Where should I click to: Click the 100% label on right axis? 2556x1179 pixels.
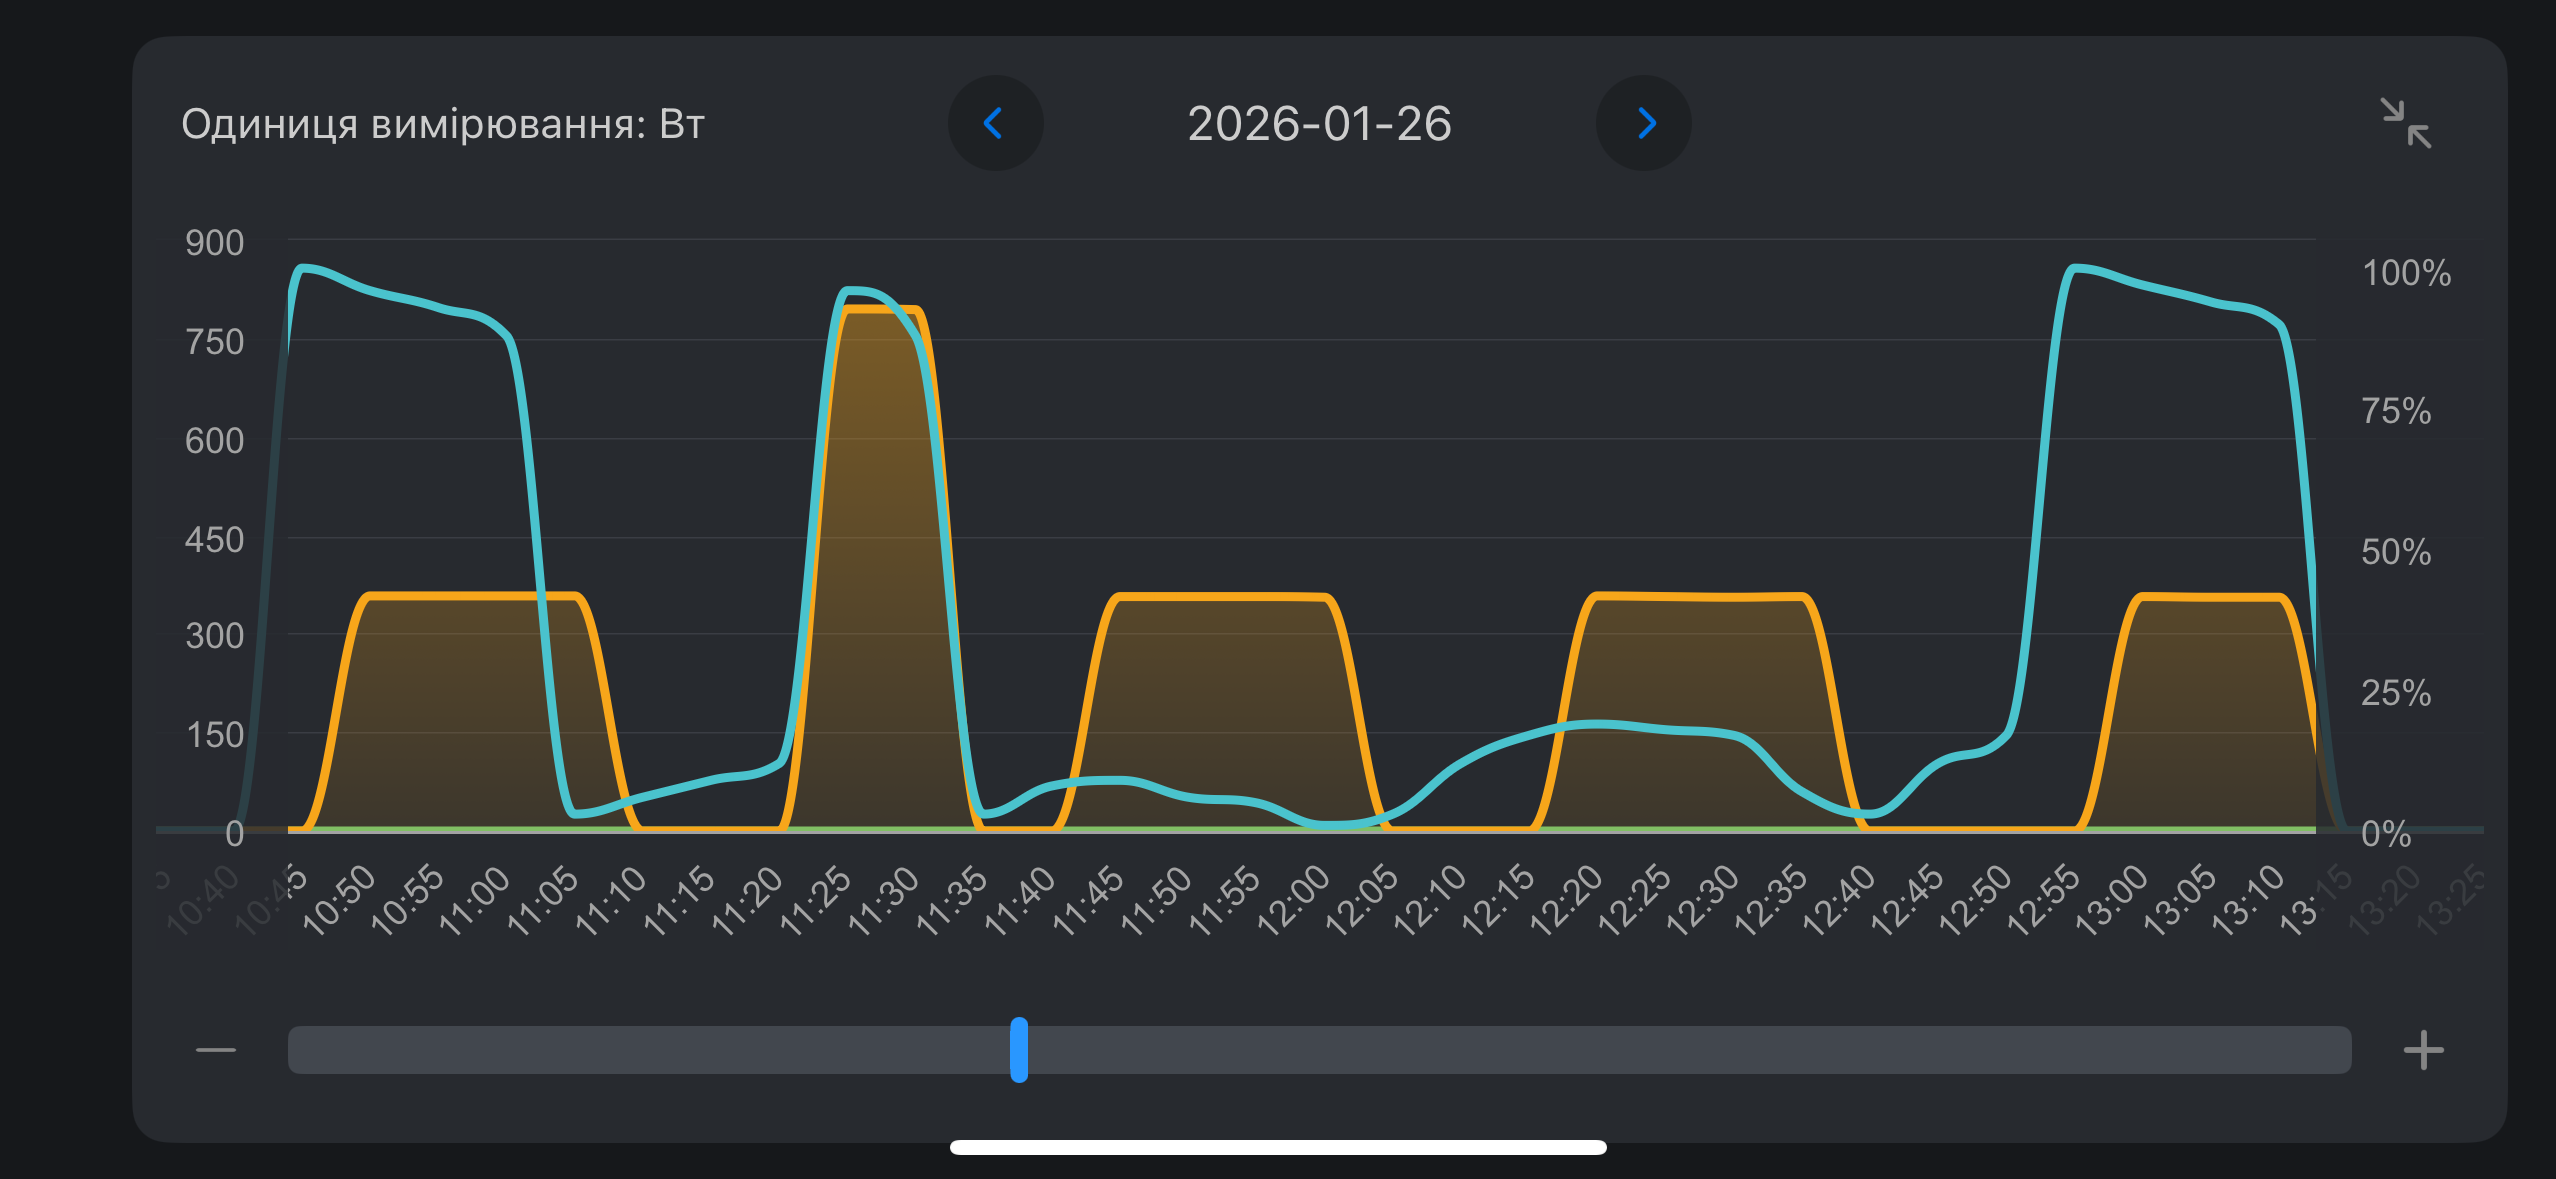pyautogui.click(x=2406, y=273)
